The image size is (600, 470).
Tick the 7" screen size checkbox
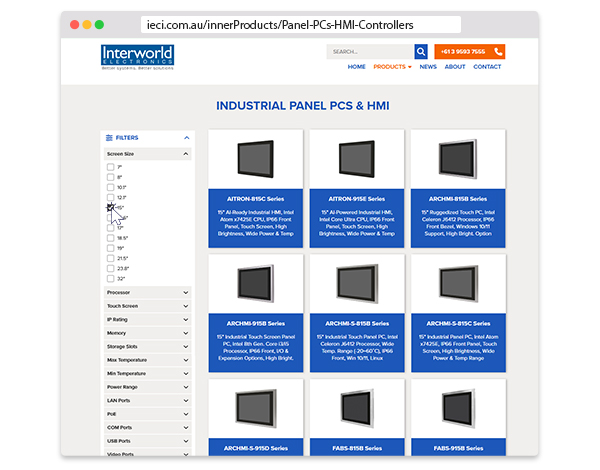pos(111,167)
